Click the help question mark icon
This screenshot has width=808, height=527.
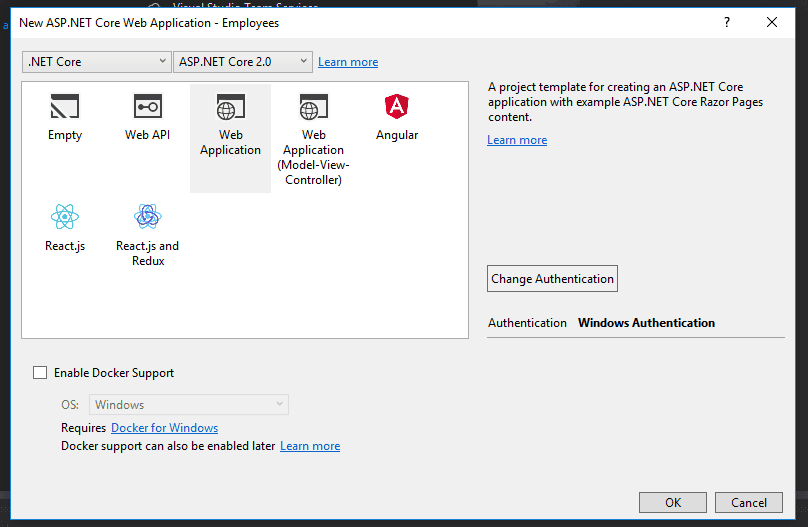pyautogui.click(x=727, y=22)
